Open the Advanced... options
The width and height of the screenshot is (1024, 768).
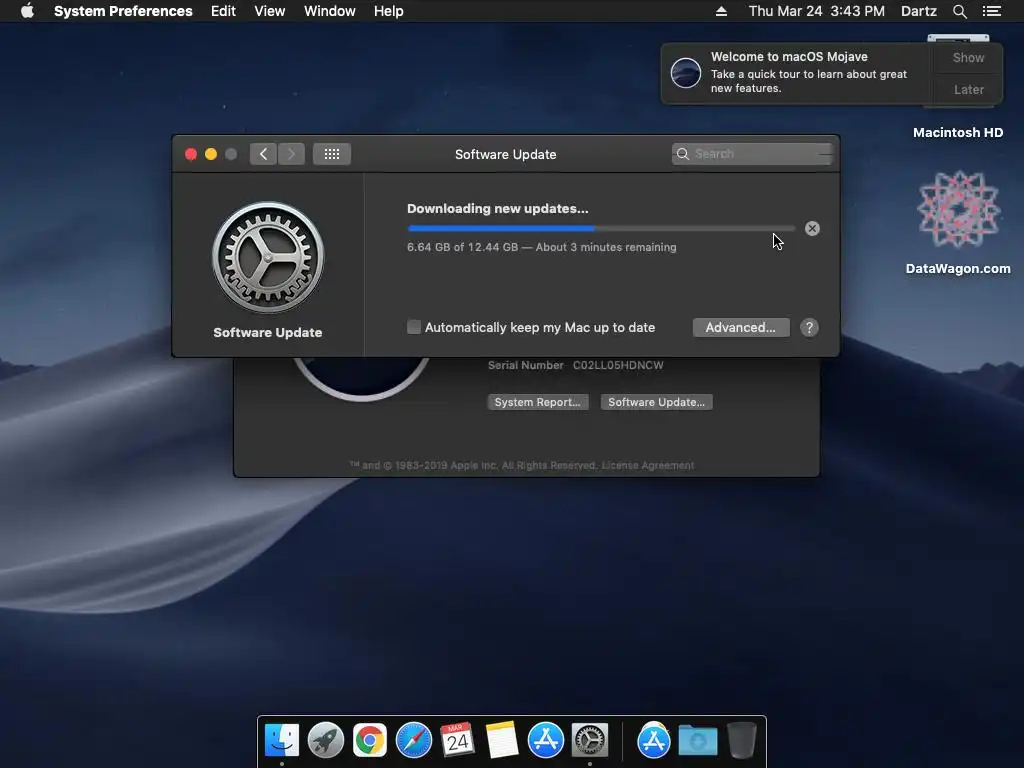741,327
